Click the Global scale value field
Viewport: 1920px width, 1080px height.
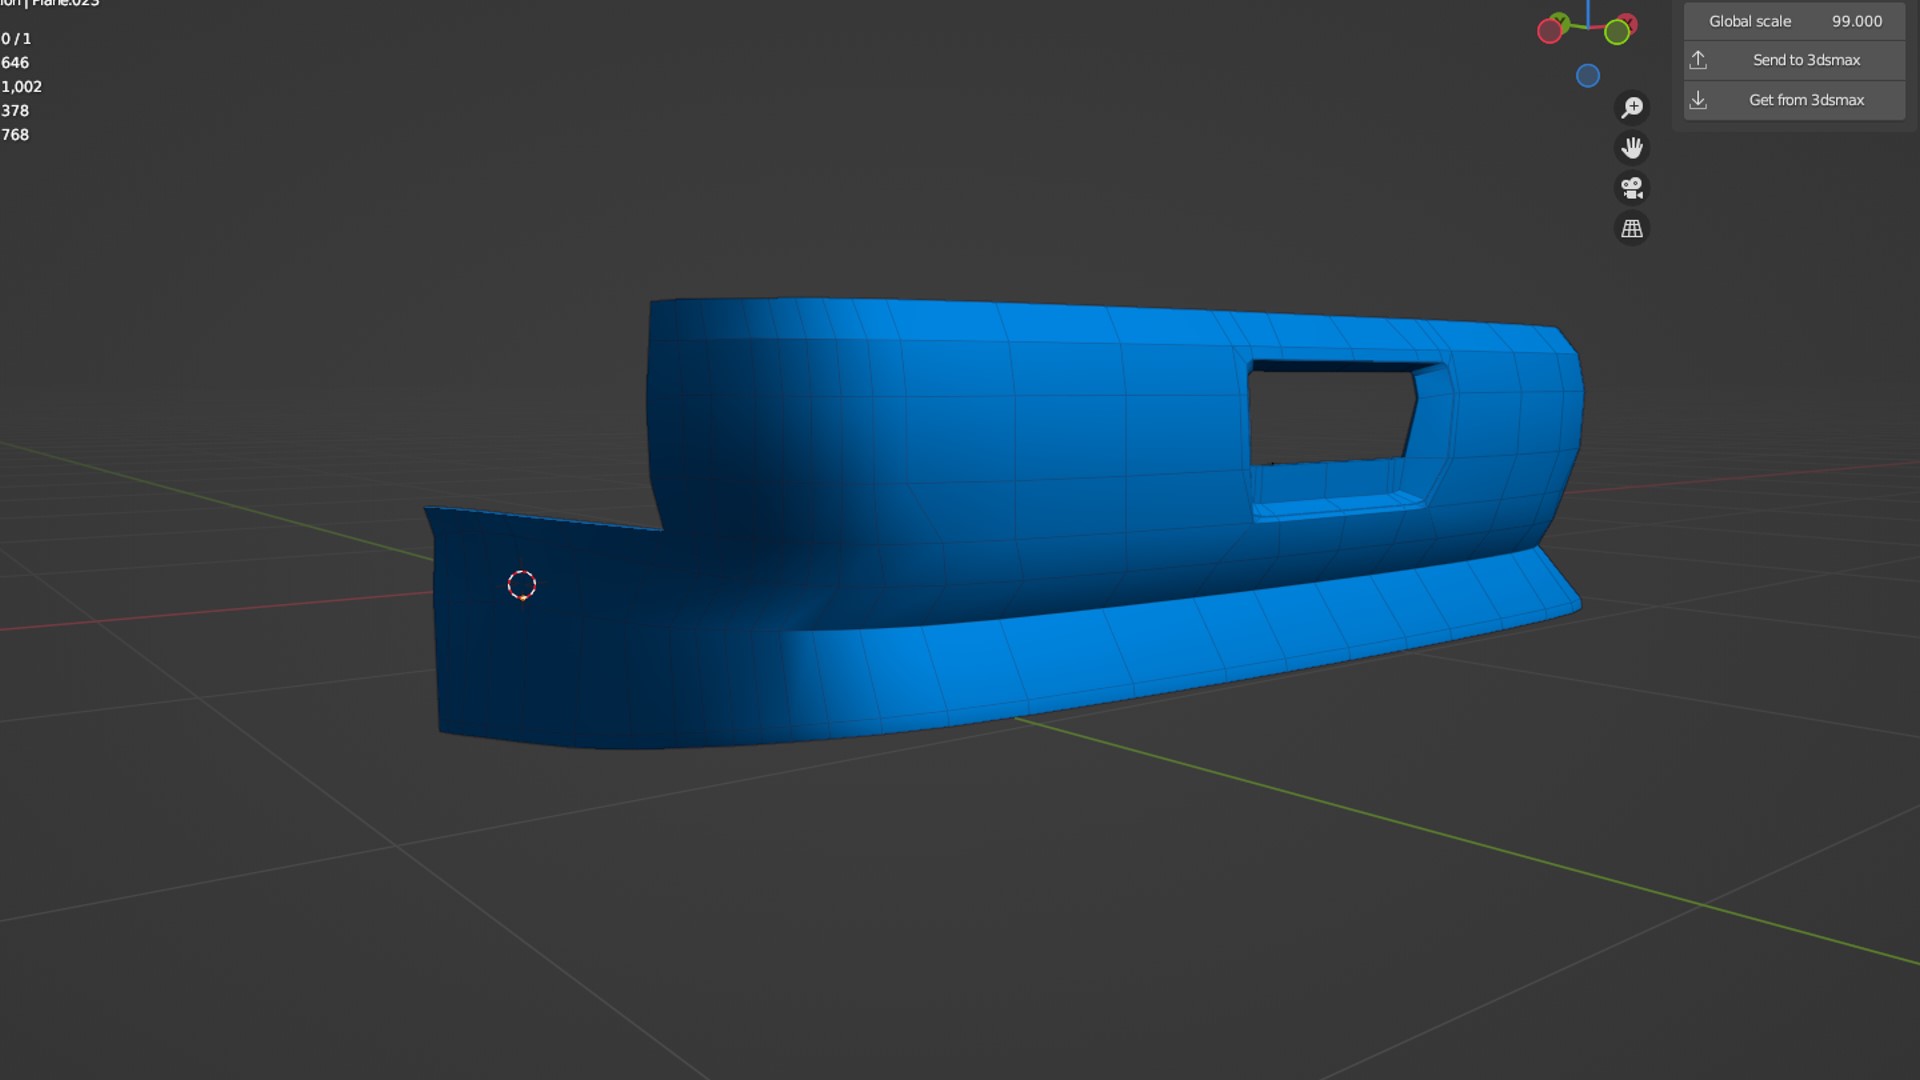pos(1855,21)
